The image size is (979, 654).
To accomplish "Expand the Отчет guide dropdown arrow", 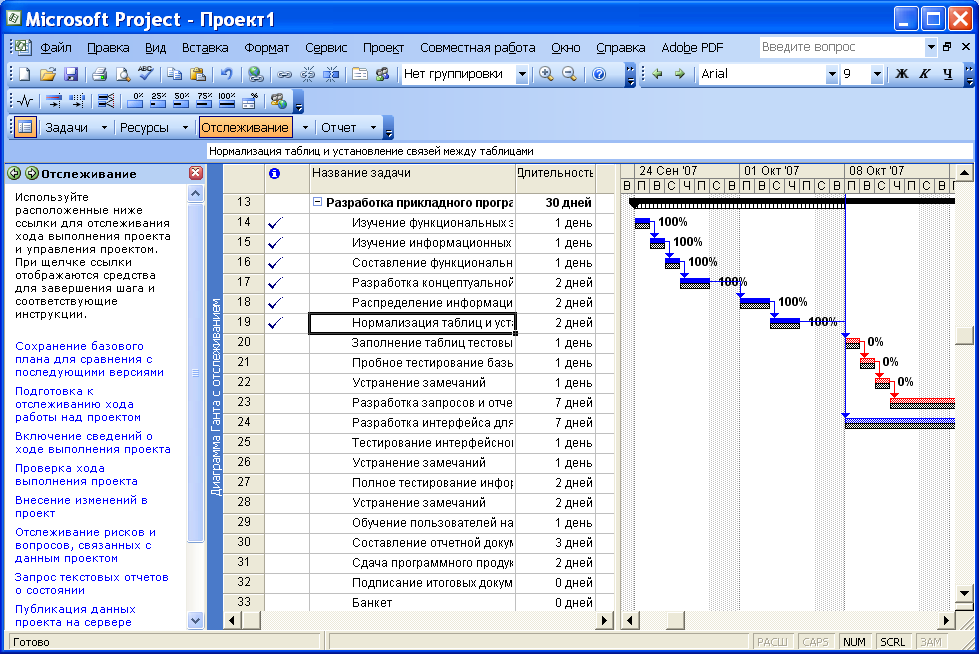I will 373,127.
